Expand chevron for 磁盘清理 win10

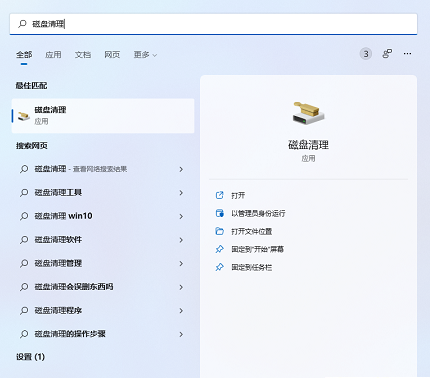[181, 216]
